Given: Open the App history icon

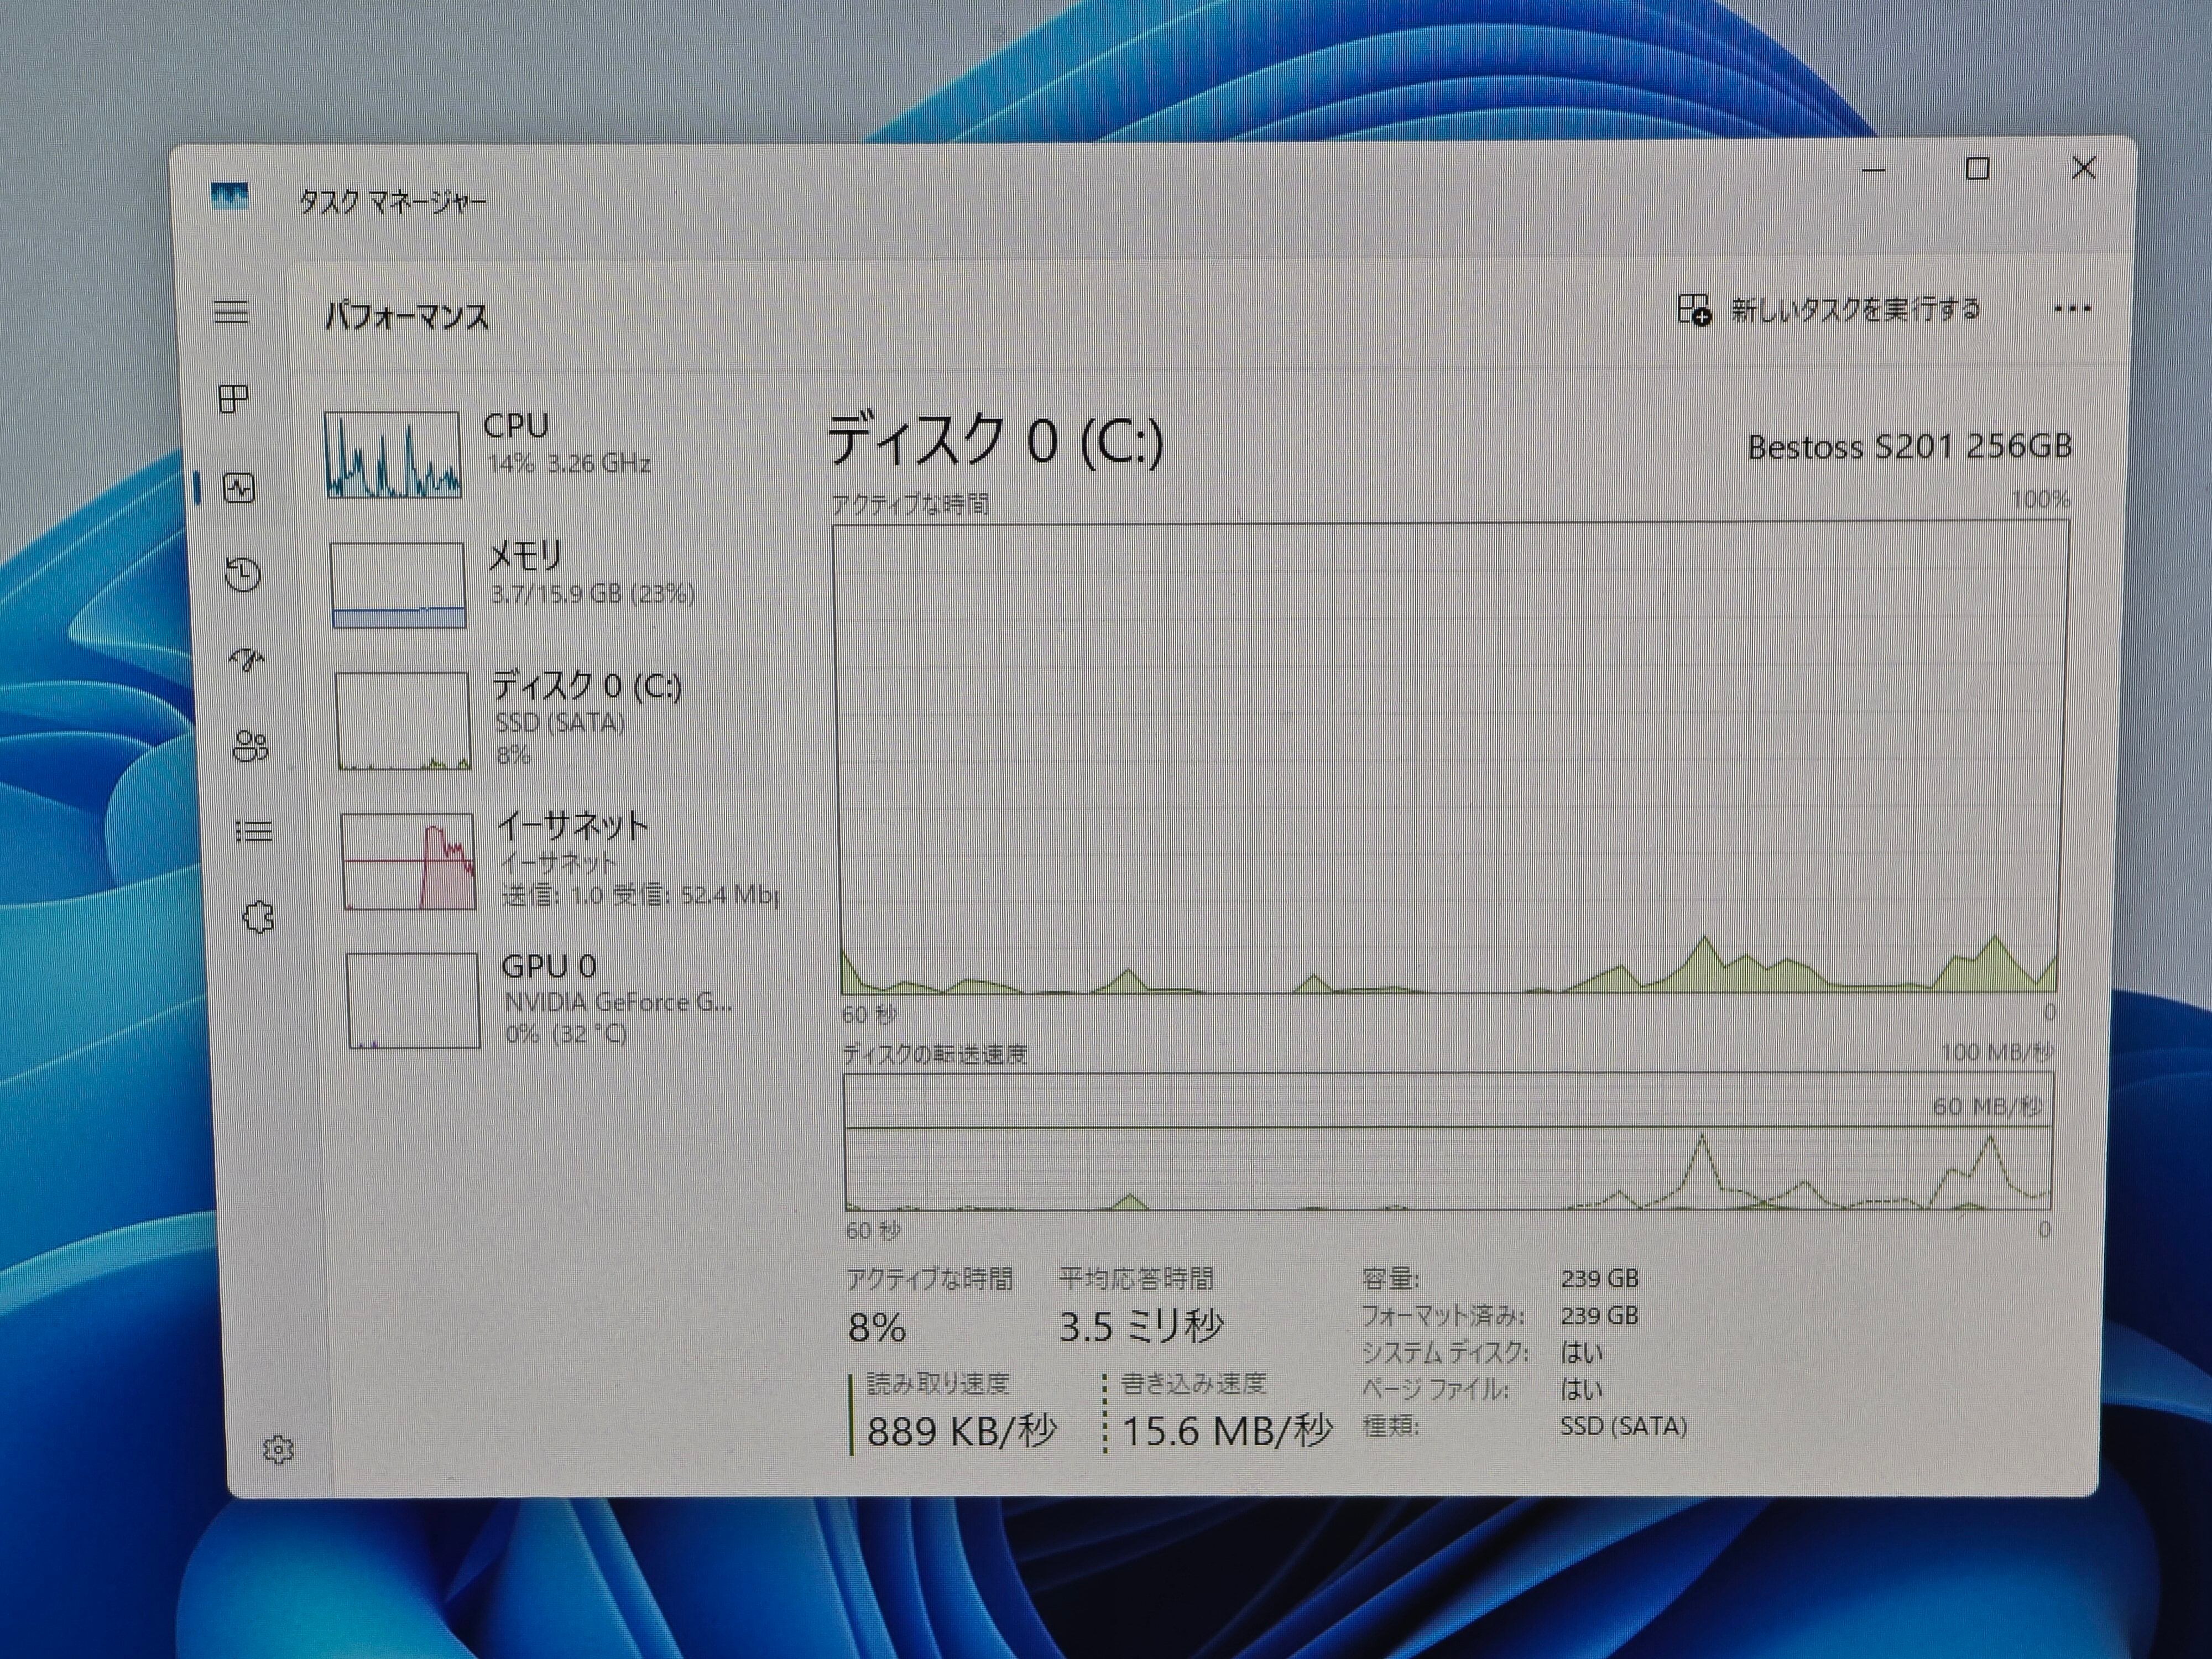Looking at the screenshot, I should 243,574.
